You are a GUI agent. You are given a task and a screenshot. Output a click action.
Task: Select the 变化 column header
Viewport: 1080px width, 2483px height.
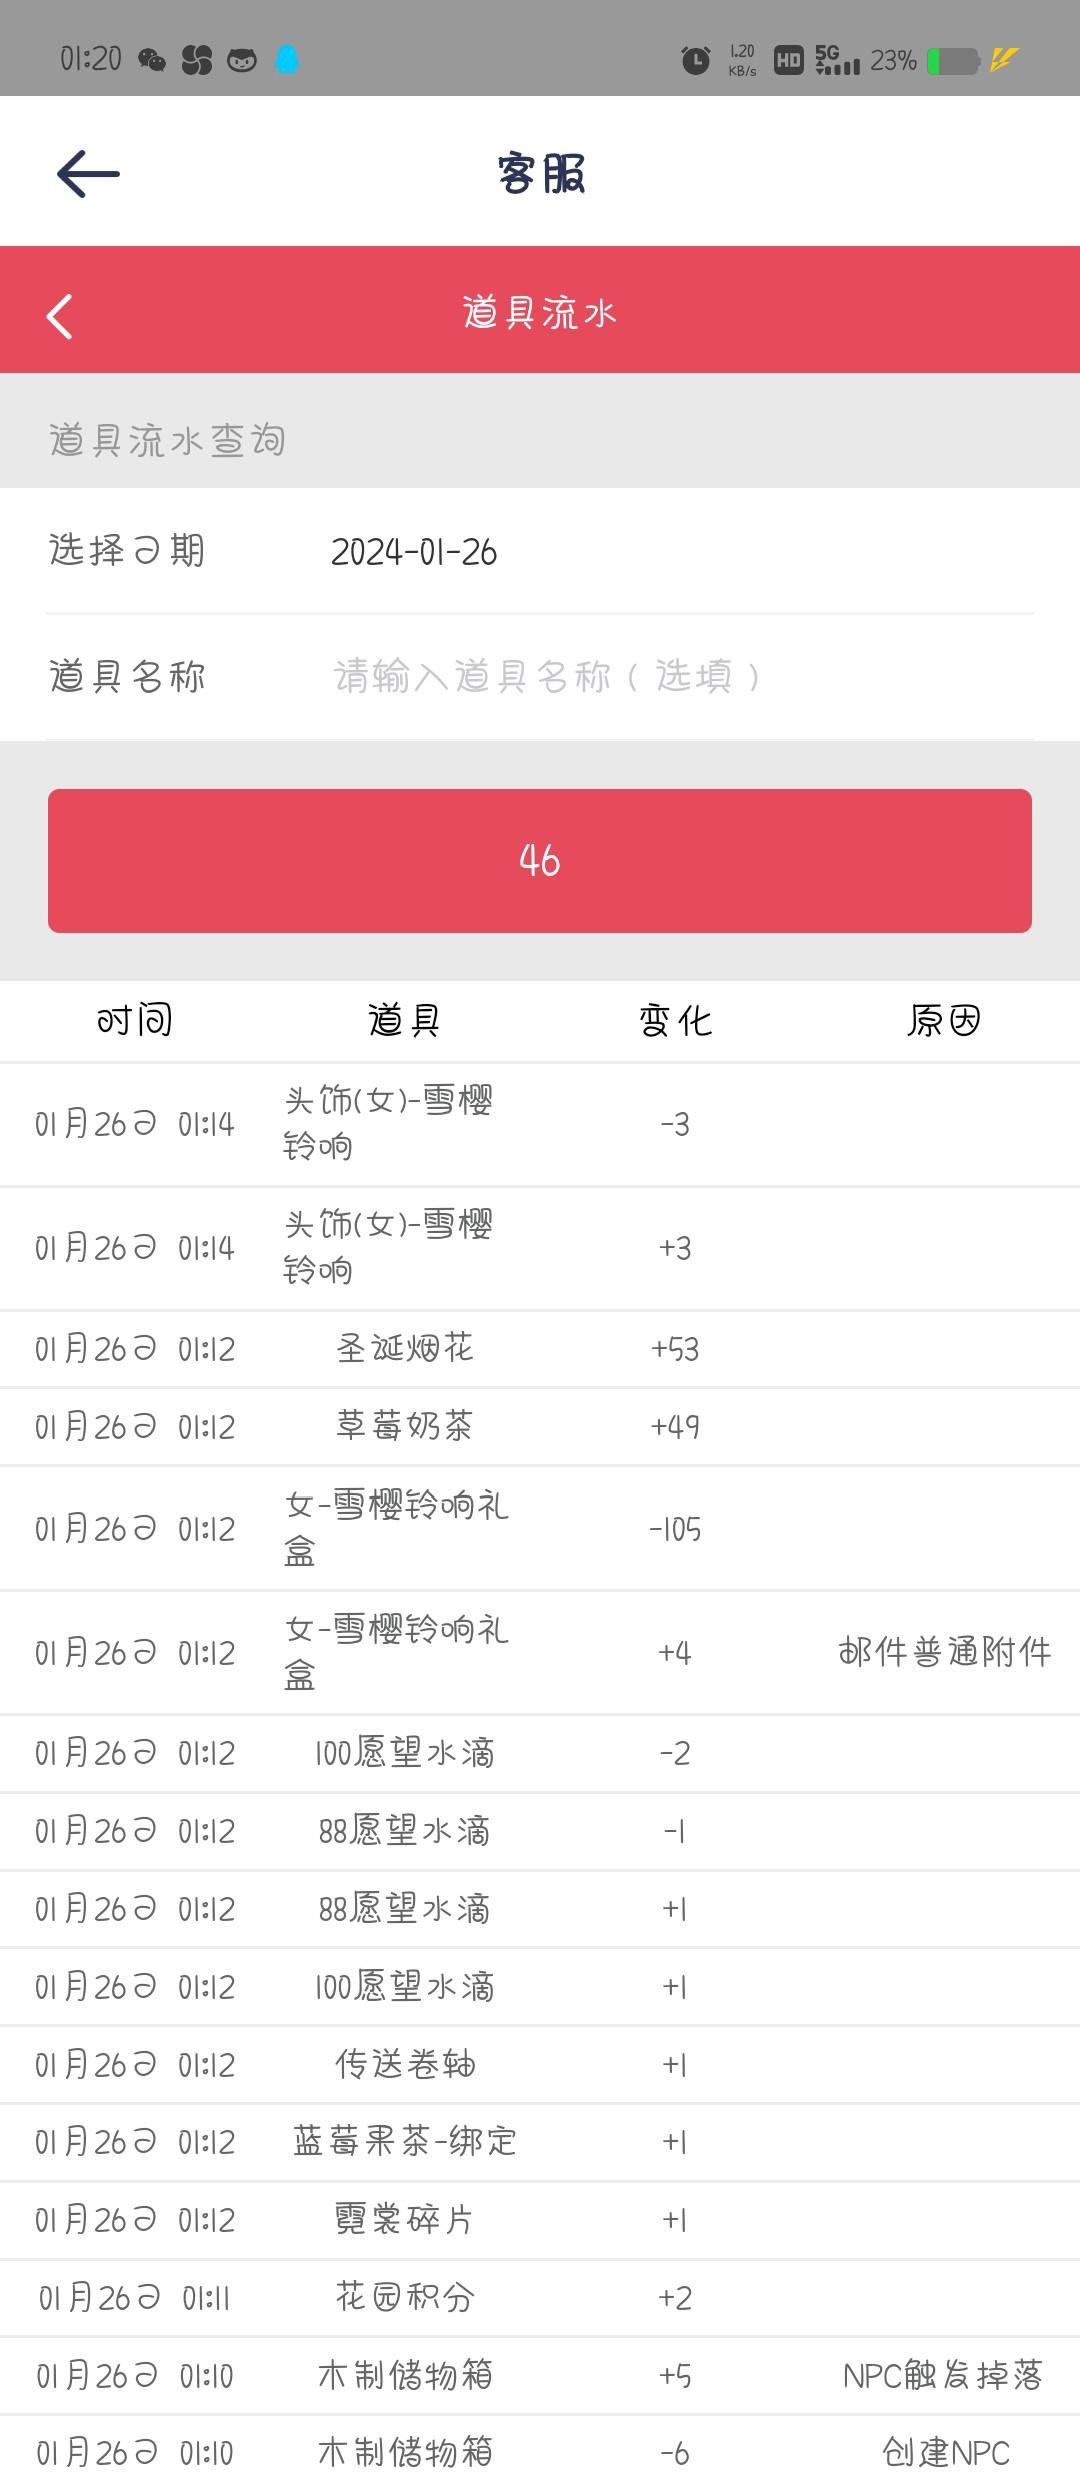coord(675,1021)
